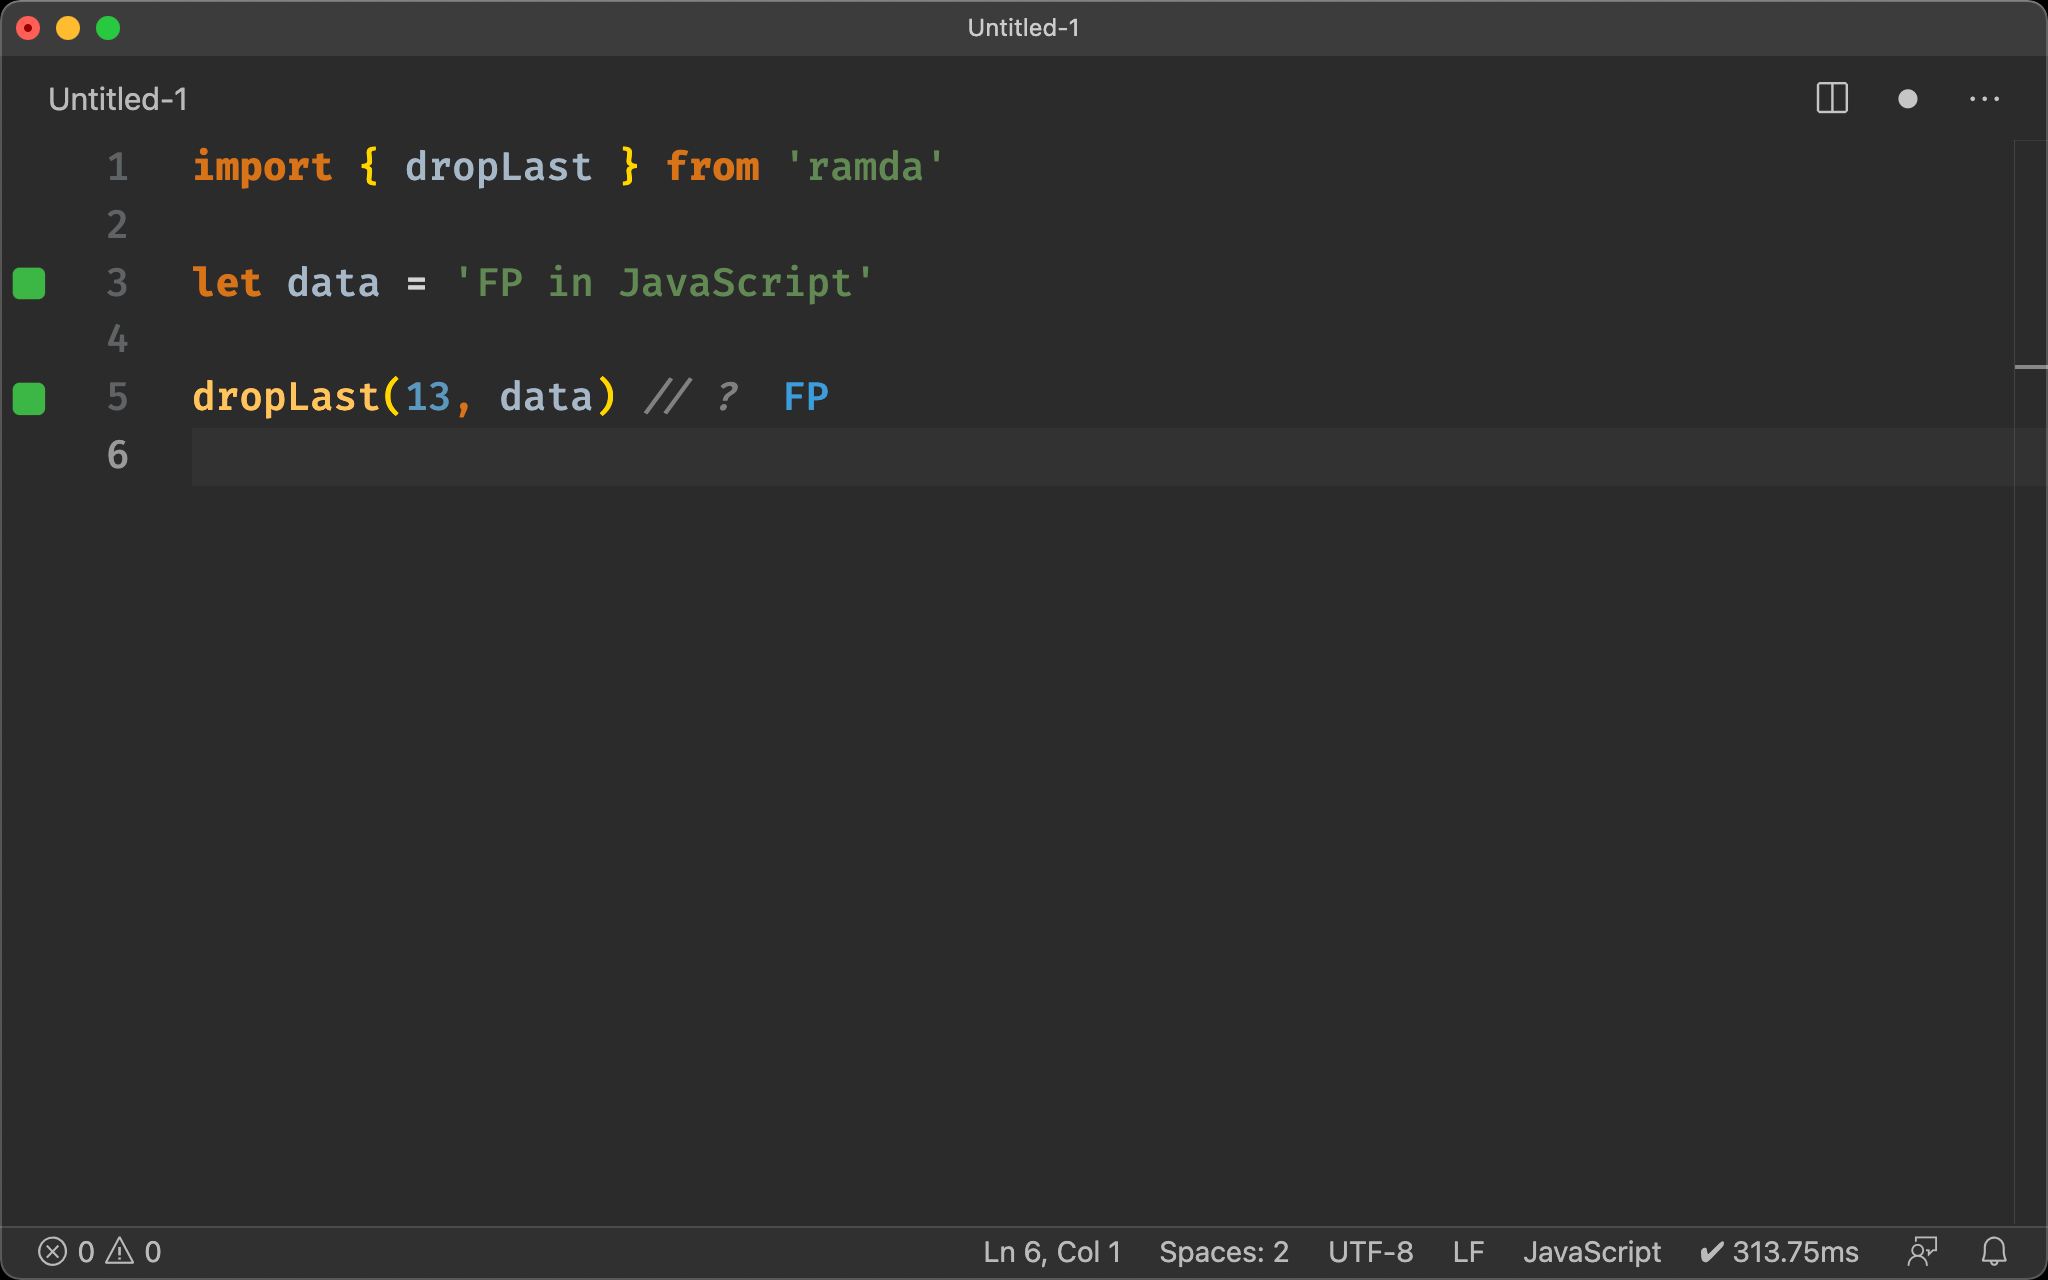Click the dropLast call on line 5
This screenshot has height=1280, width=2048.
point(286,398)
